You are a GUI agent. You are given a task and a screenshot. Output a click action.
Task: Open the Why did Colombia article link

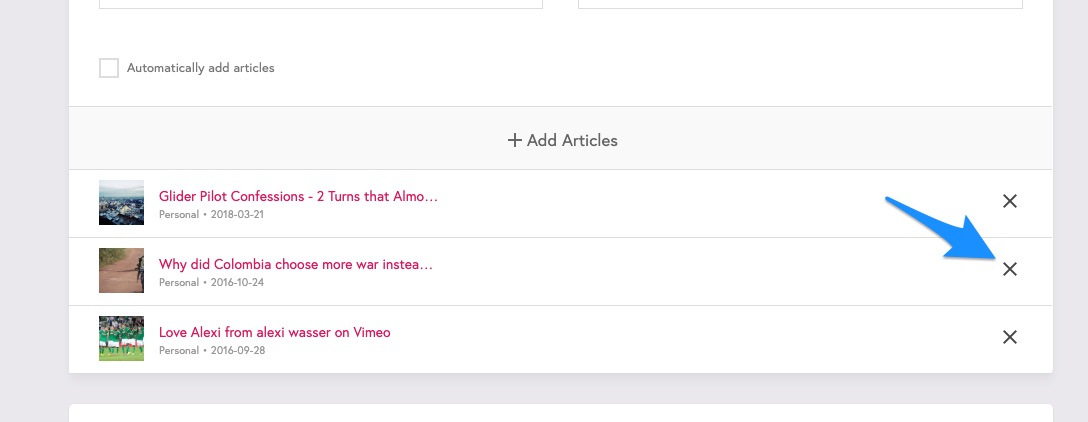click(x=296, y=264)
